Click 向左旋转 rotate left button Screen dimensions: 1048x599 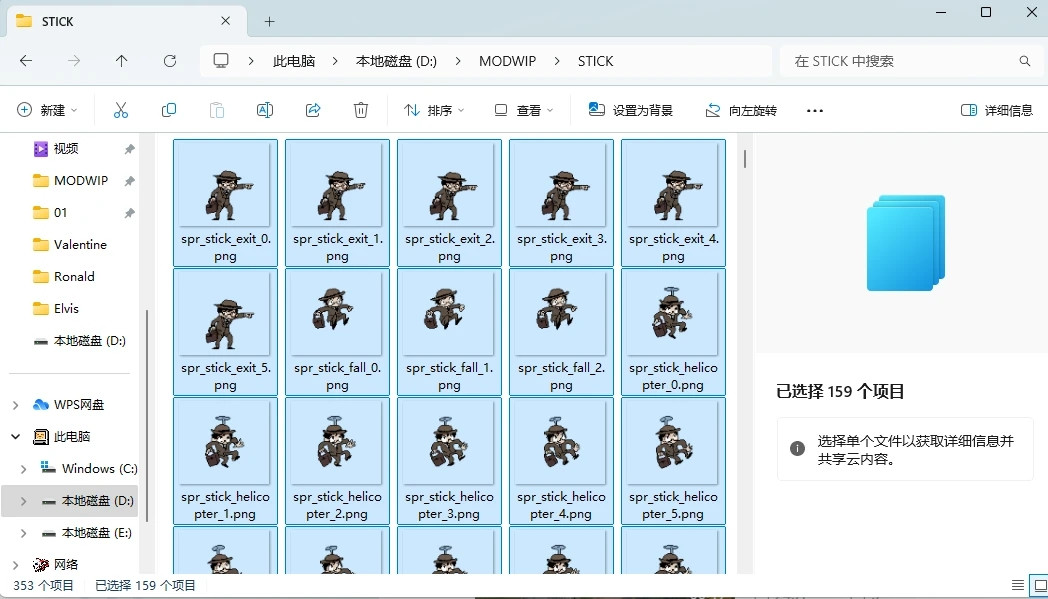click(741, 110)
